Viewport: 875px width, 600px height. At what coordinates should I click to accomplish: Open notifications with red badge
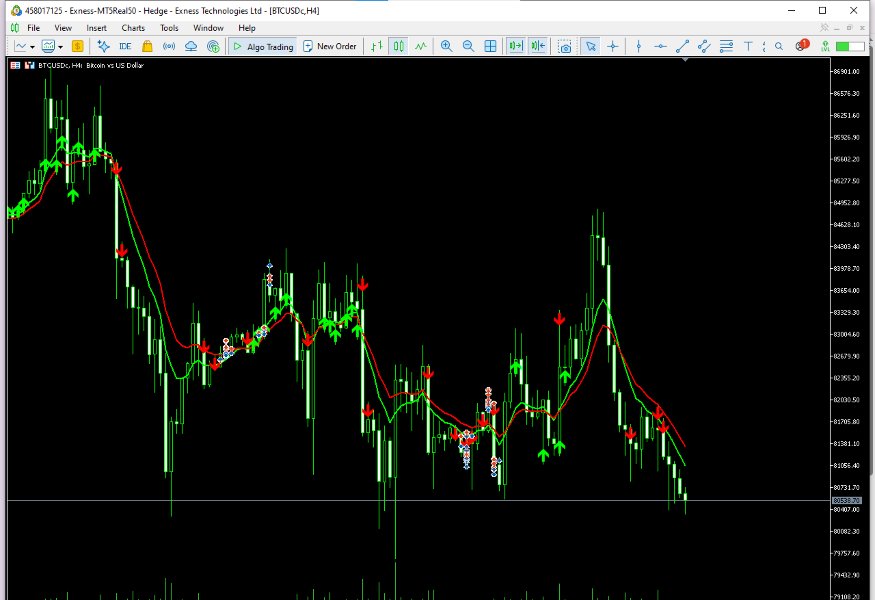(x=802, y=45)
